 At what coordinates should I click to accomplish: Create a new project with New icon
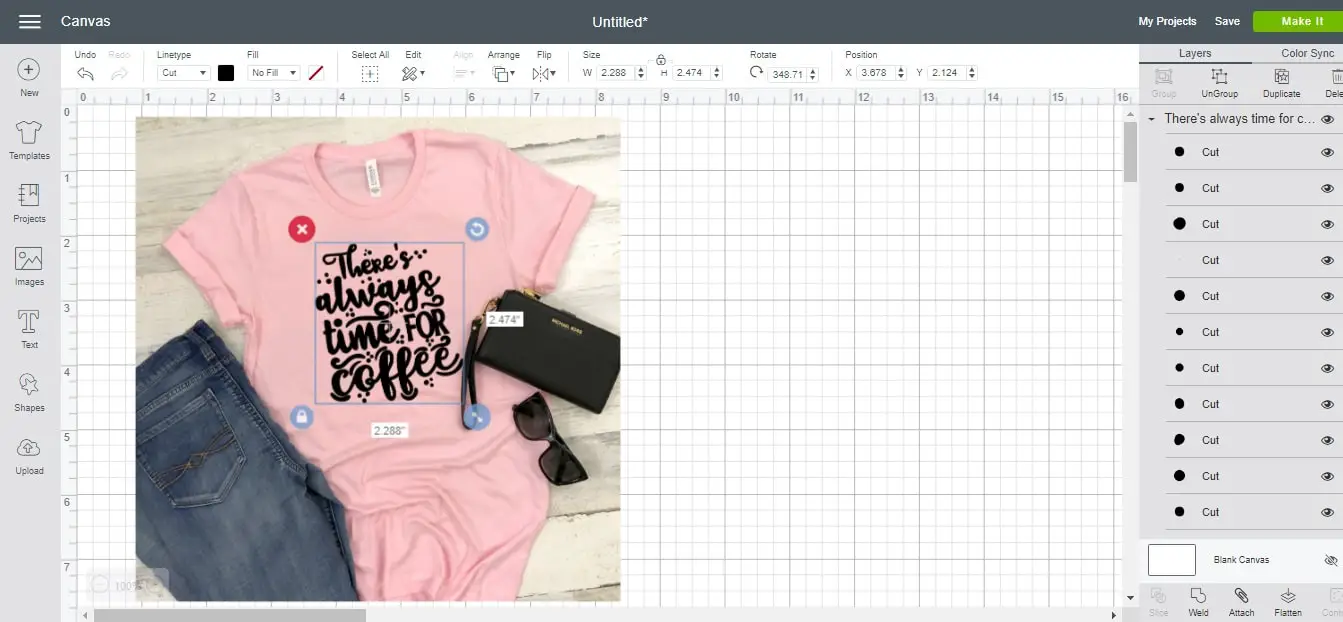tap(29, 78)
